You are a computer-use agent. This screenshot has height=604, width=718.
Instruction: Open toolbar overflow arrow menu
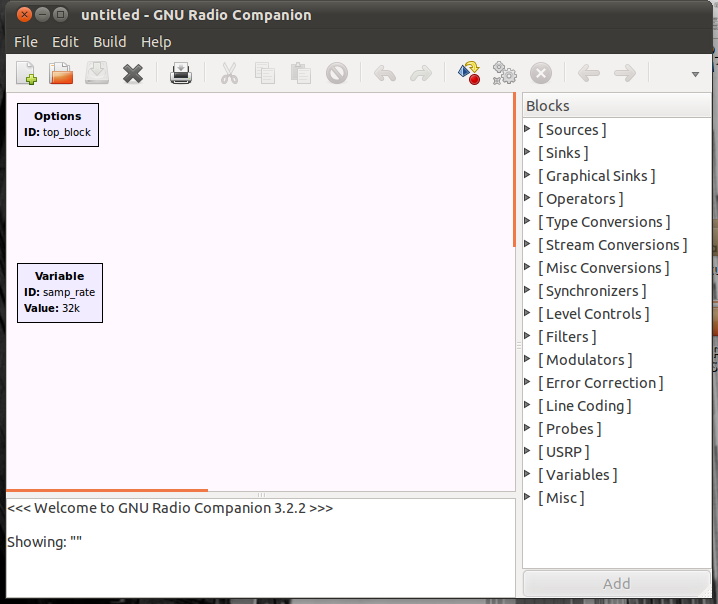click(x=695, y=74)
